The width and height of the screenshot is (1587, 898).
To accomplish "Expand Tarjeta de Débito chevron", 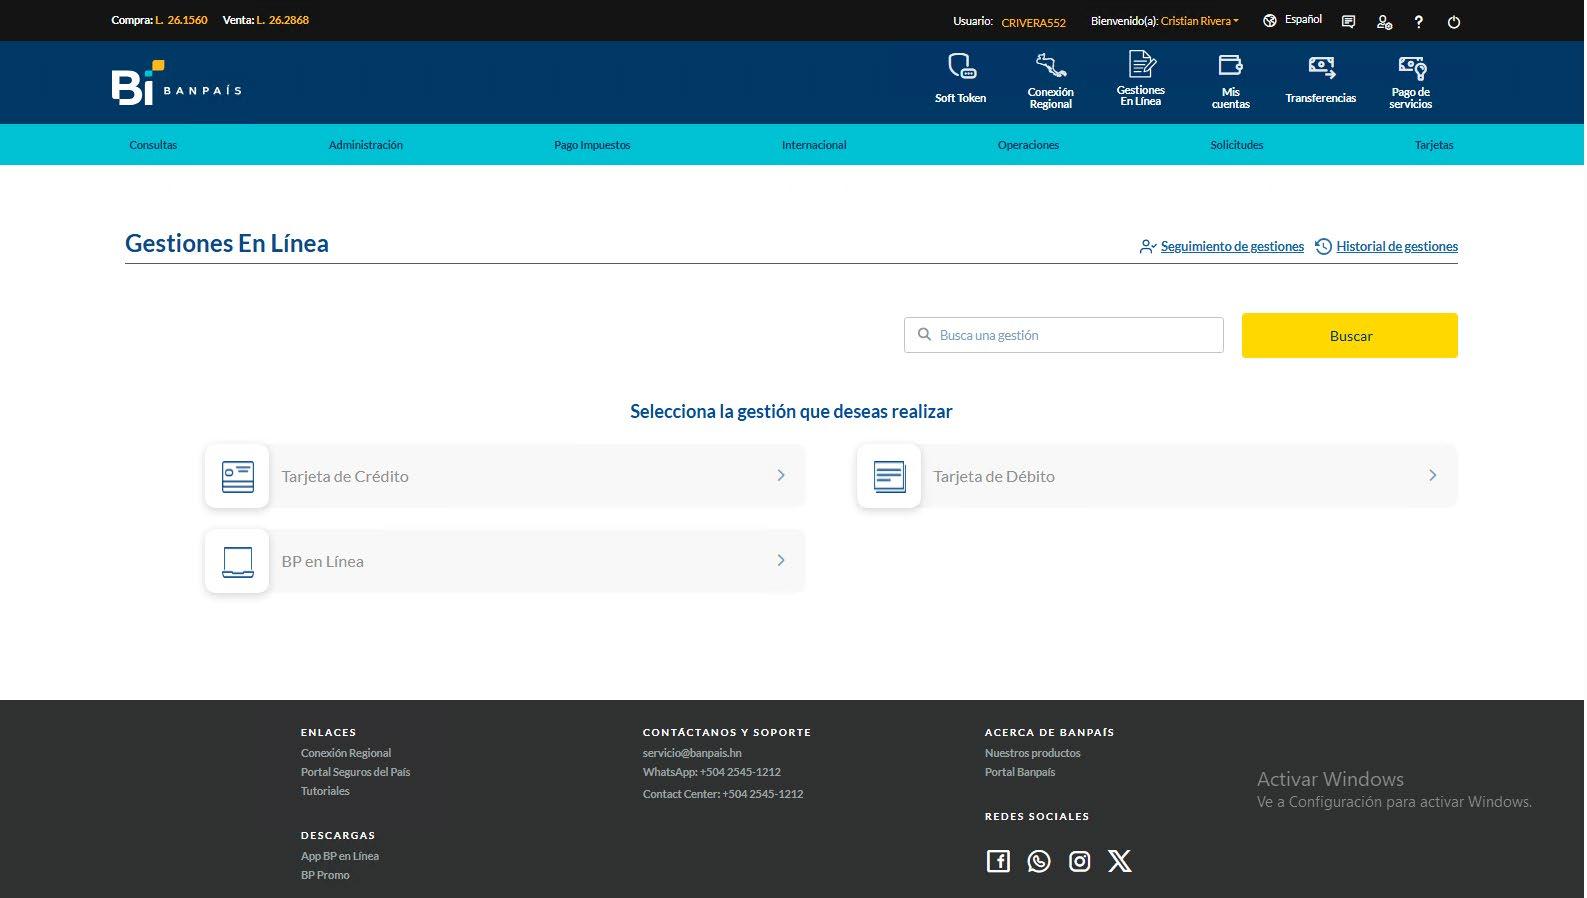I will click(1433, 476).
